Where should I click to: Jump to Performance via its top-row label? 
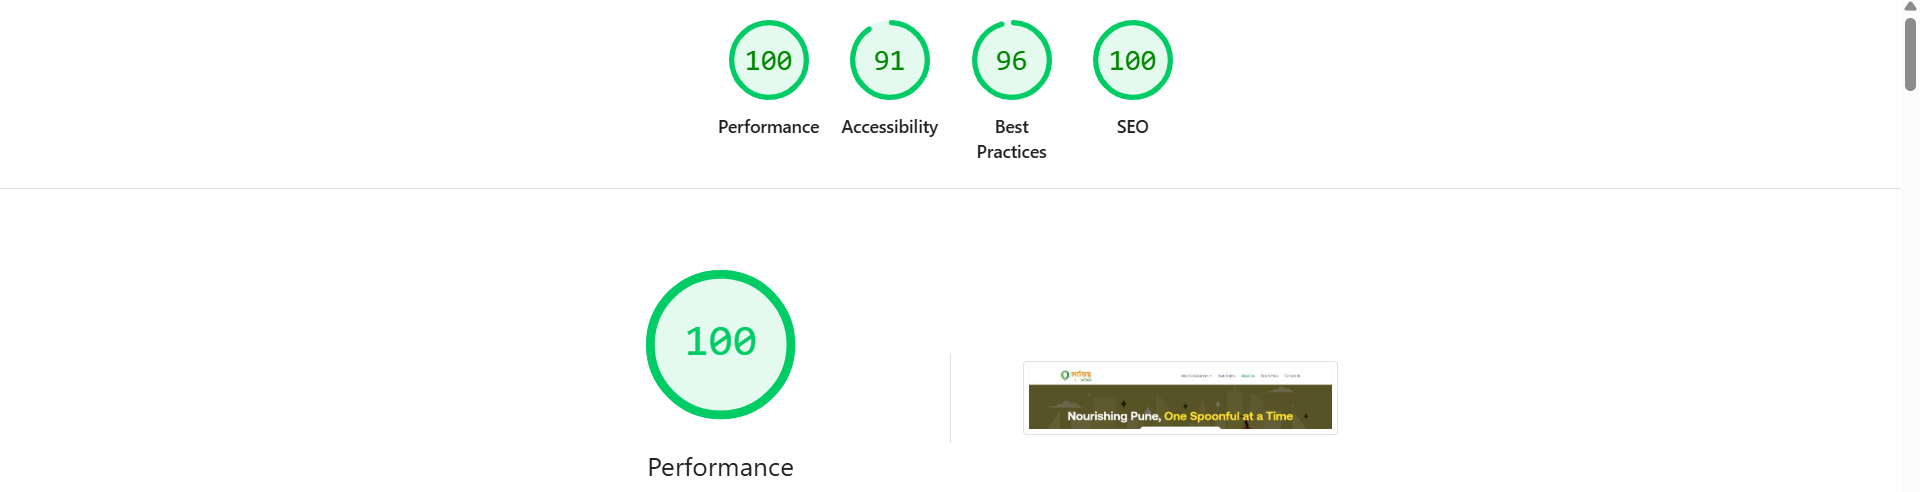(x=768, y=127)
